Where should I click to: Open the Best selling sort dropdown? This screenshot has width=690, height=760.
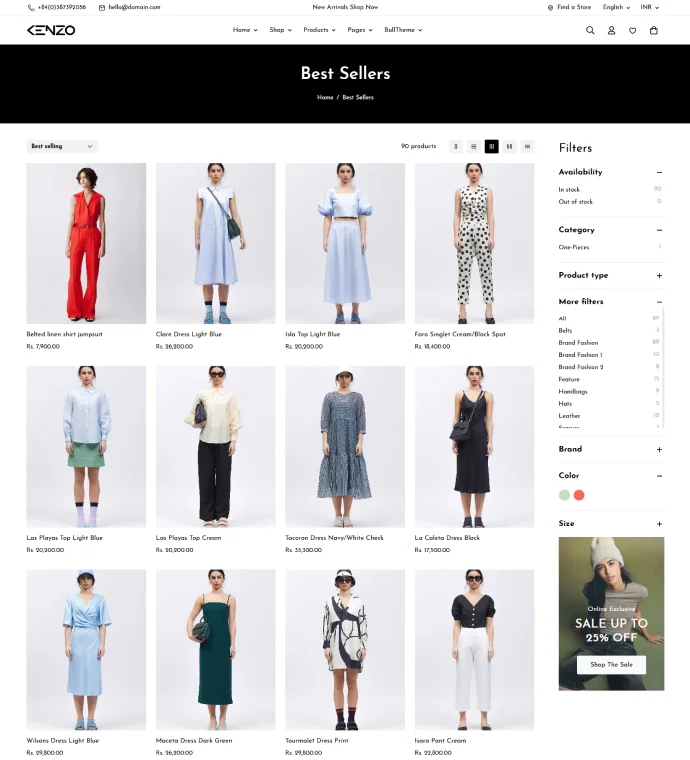[x=62, y=146]
